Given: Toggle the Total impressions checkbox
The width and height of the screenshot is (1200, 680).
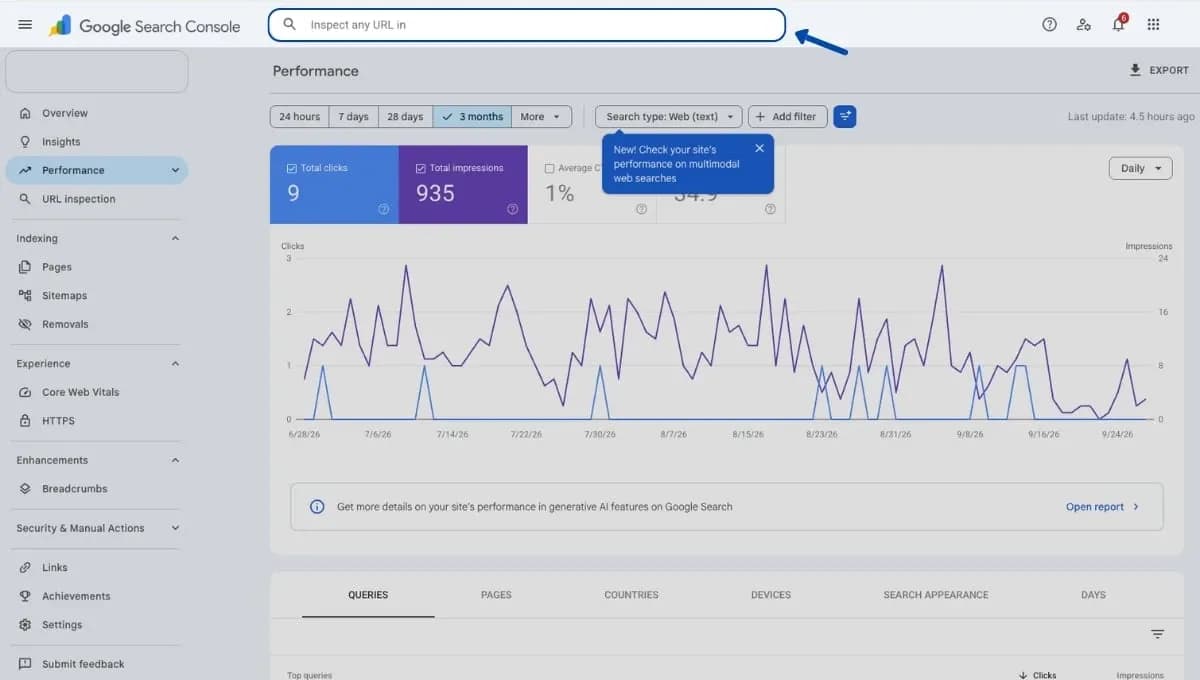Looking at the screenshot, I should coord(420,168).
